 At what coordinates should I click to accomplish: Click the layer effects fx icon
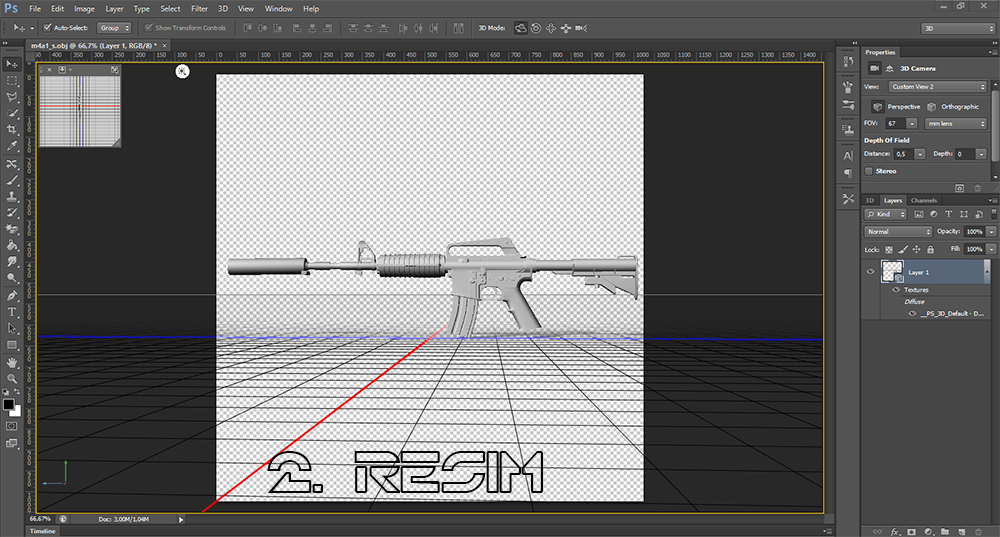[895, 531]
